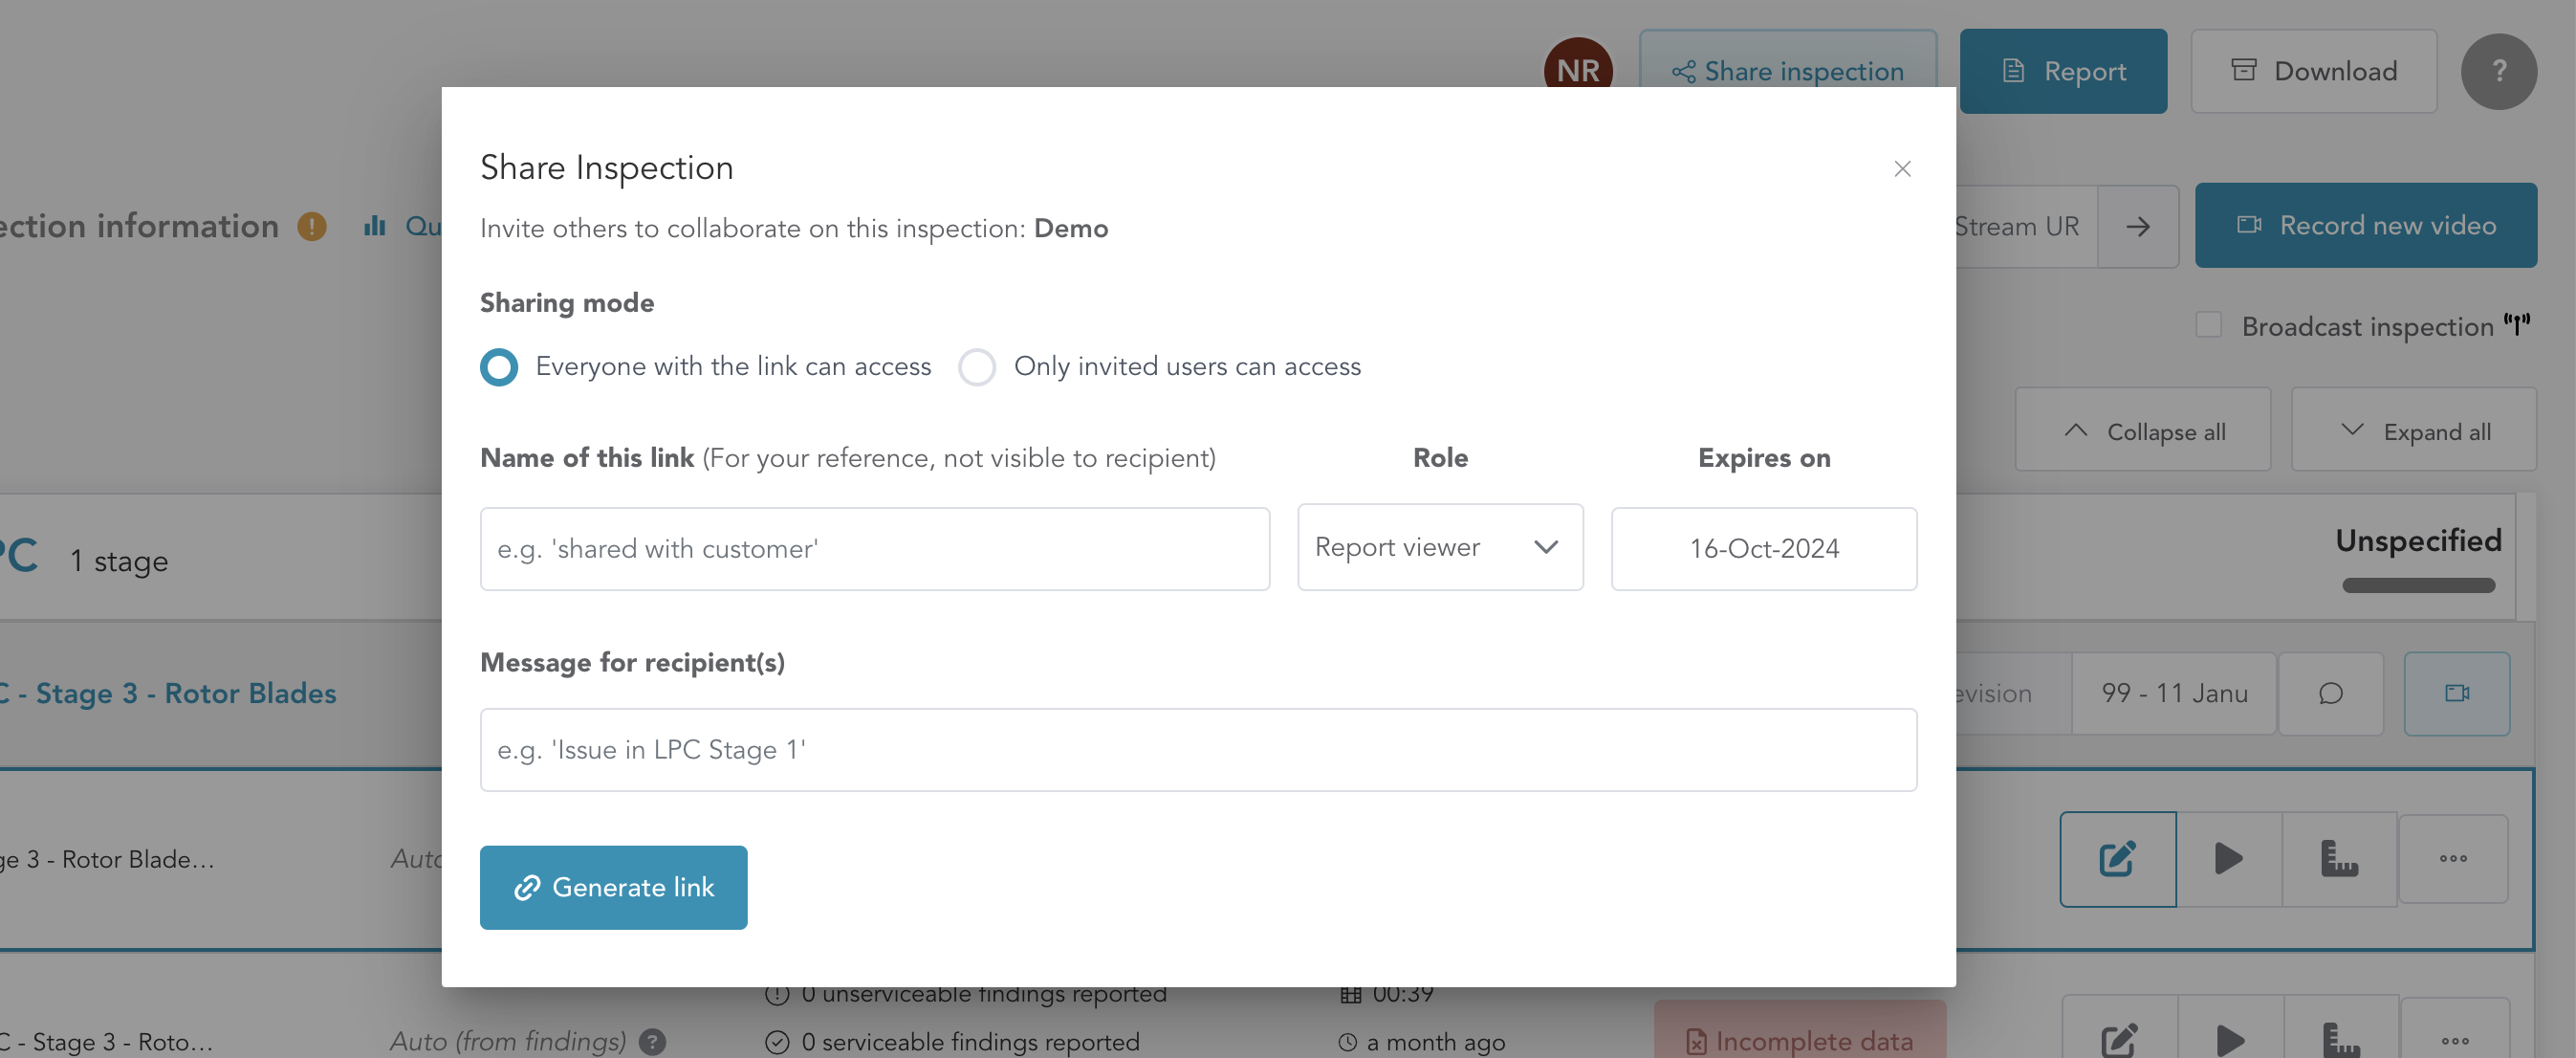
Task: Click the edit pencil icon in the highlighted row
Action: [x=2117, y=859]
